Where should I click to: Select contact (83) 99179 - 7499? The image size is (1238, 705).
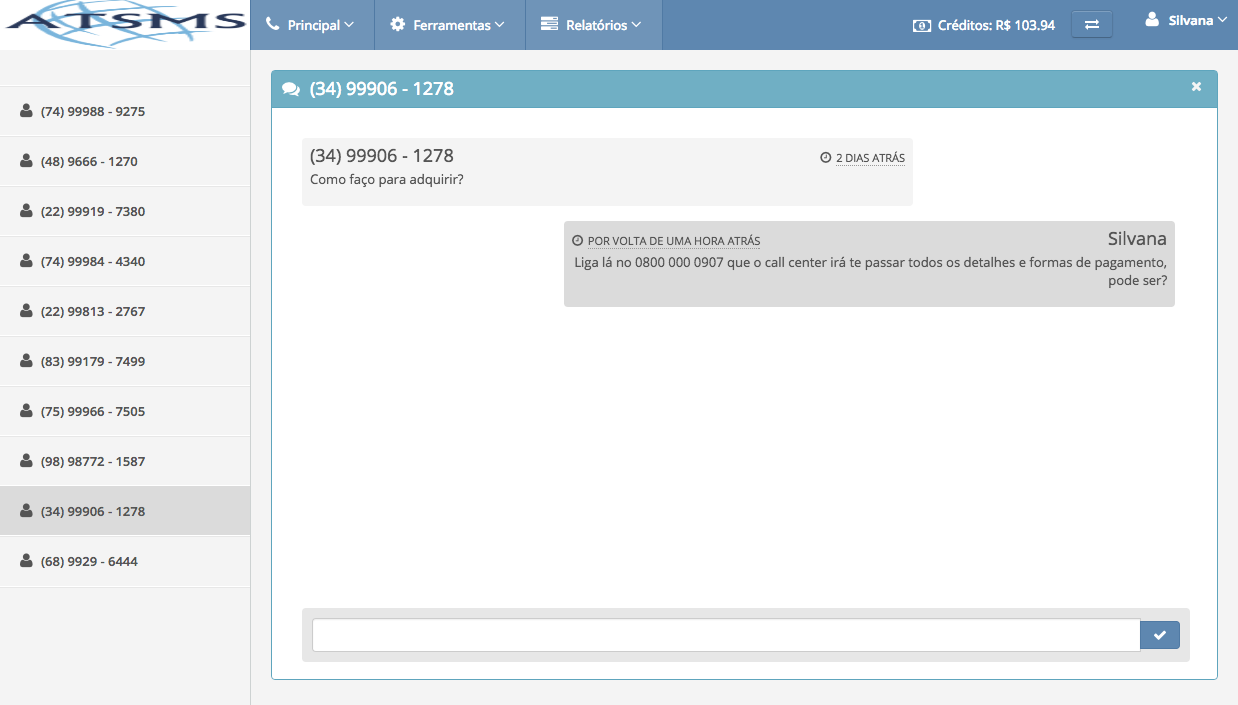click(92, 361)
